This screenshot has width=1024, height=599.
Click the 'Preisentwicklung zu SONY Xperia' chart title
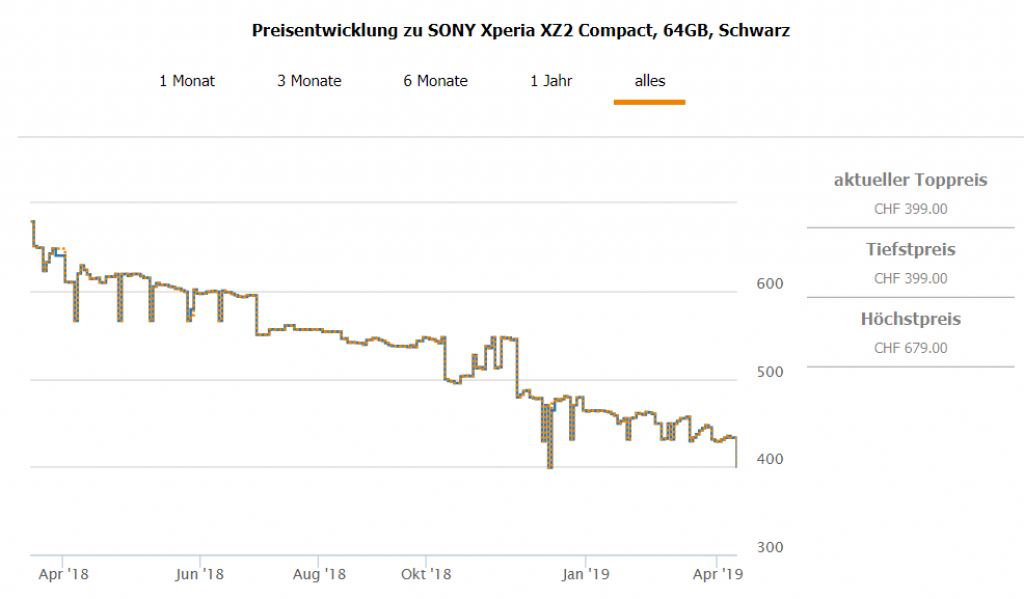tap(520, 31)
